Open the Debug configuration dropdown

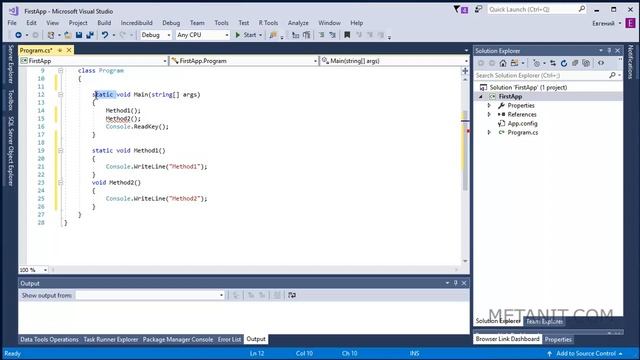[156, 35]
